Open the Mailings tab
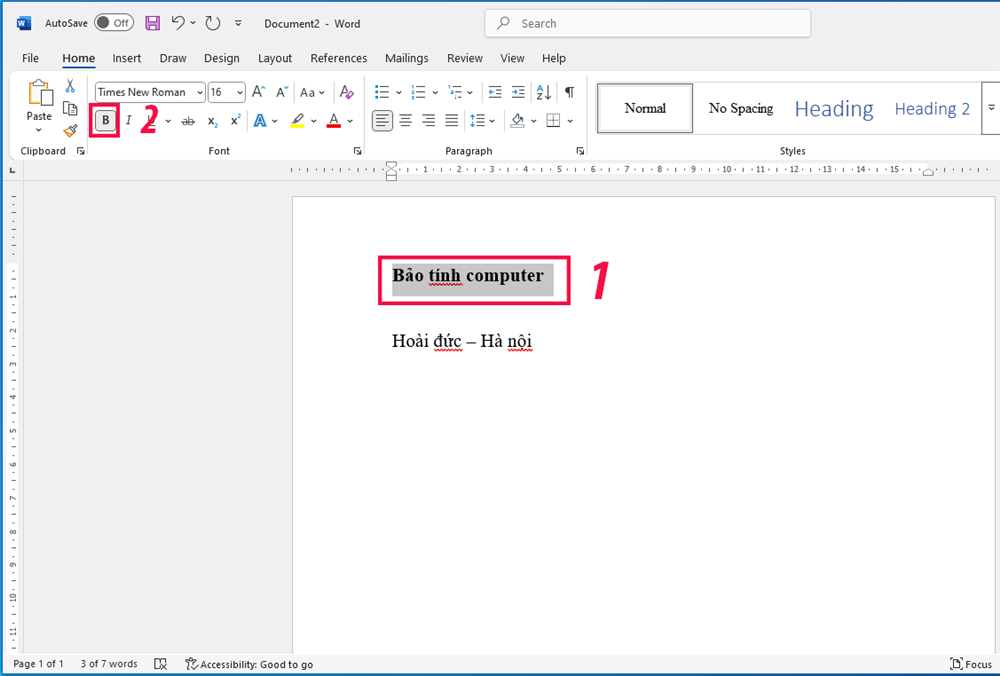This screenshot has height=676, width=1000. [406, 58]
